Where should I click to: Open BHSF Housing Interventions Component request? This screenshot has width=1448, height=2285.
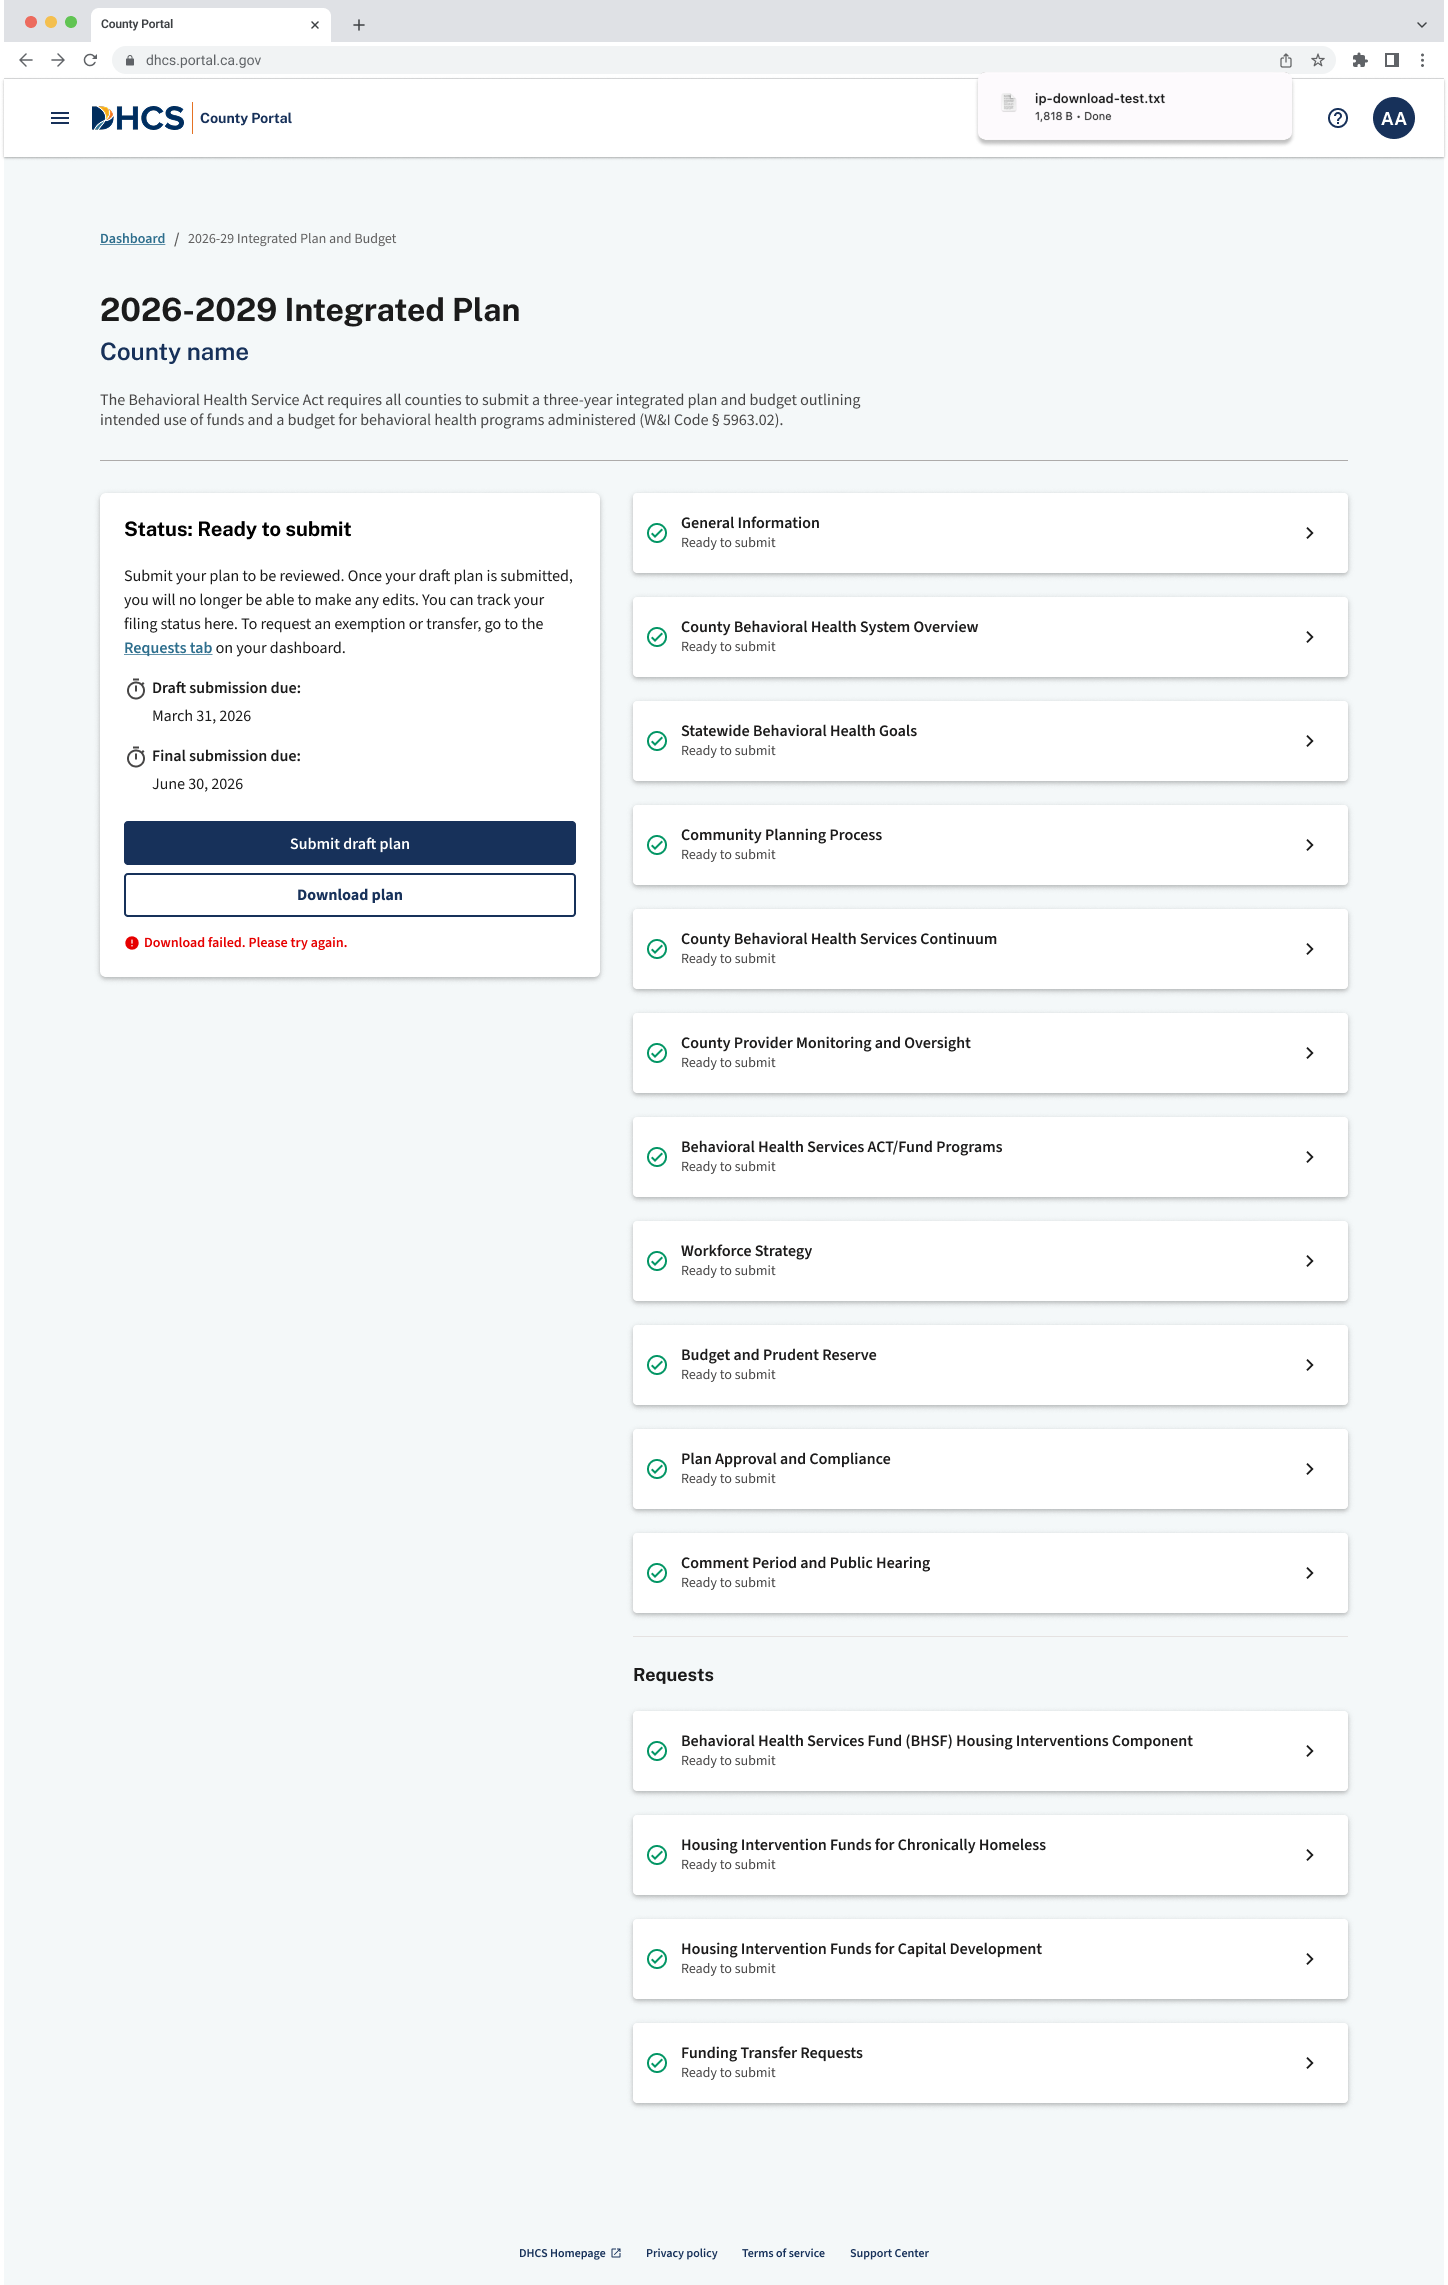click(990, 1751)
